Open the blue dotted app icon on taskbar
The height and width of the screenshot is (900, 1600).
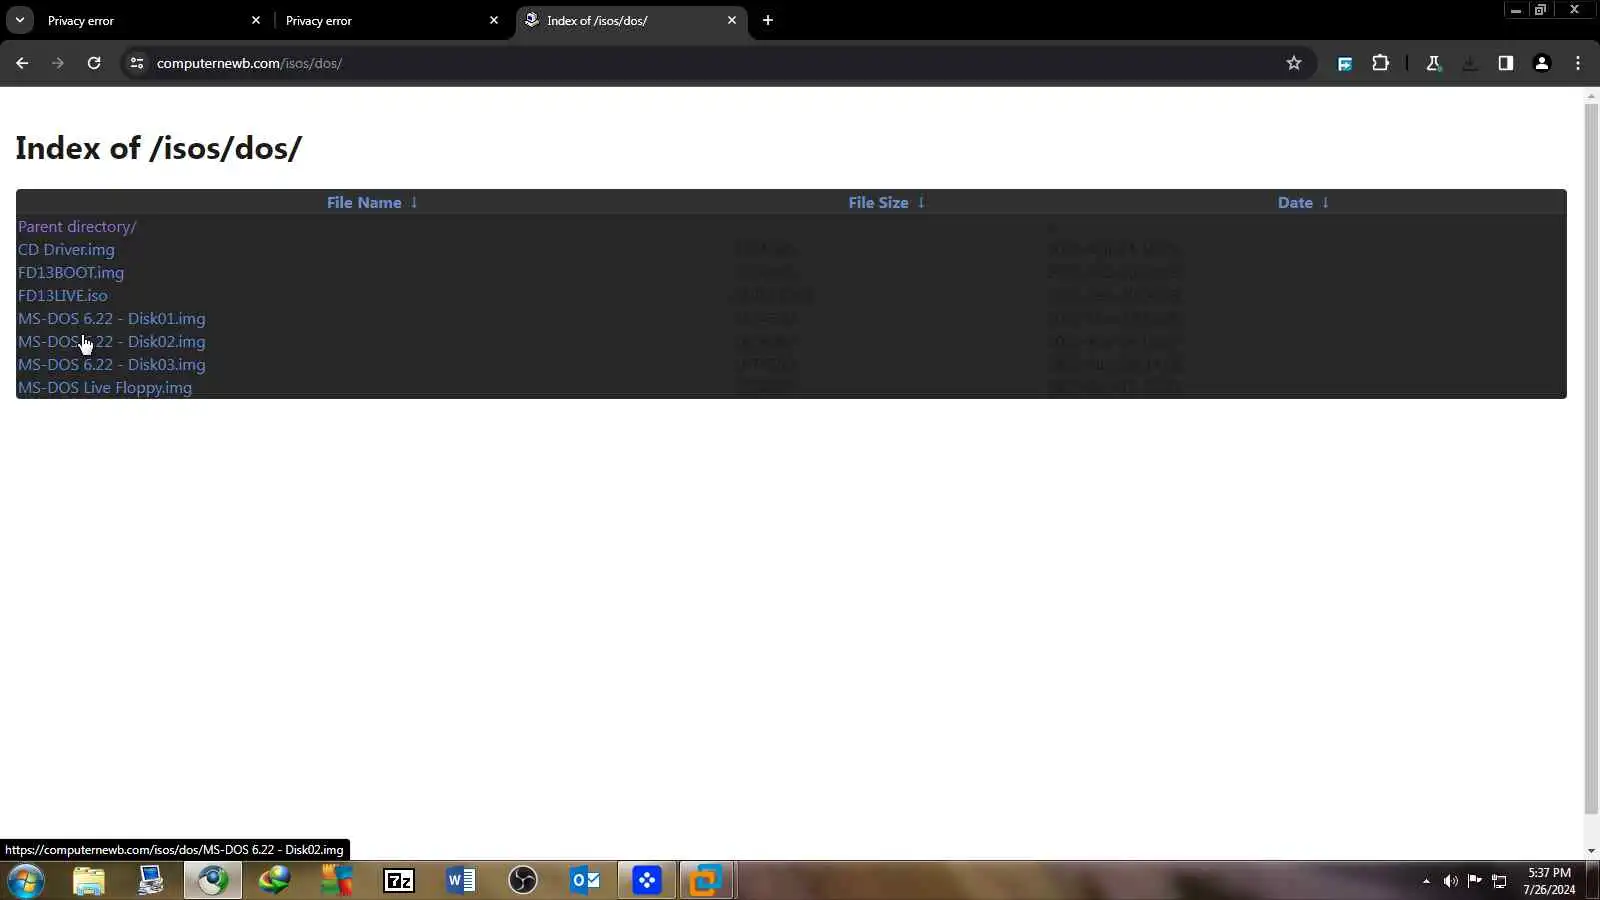(647, 881)
